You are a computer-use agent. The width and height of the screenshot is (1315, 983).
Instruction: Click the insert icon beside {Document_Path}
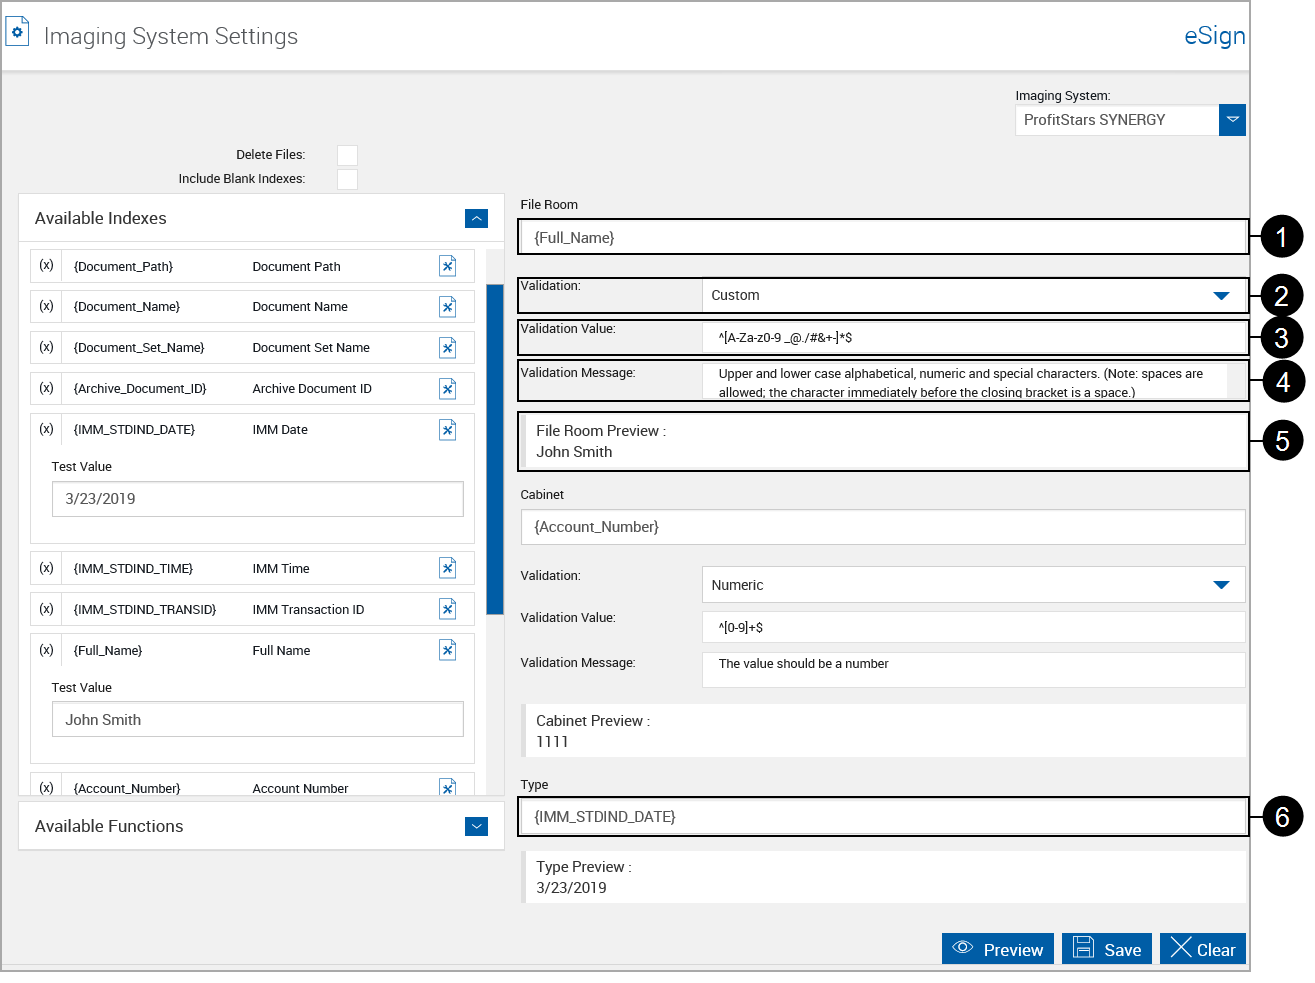[447, 266]
